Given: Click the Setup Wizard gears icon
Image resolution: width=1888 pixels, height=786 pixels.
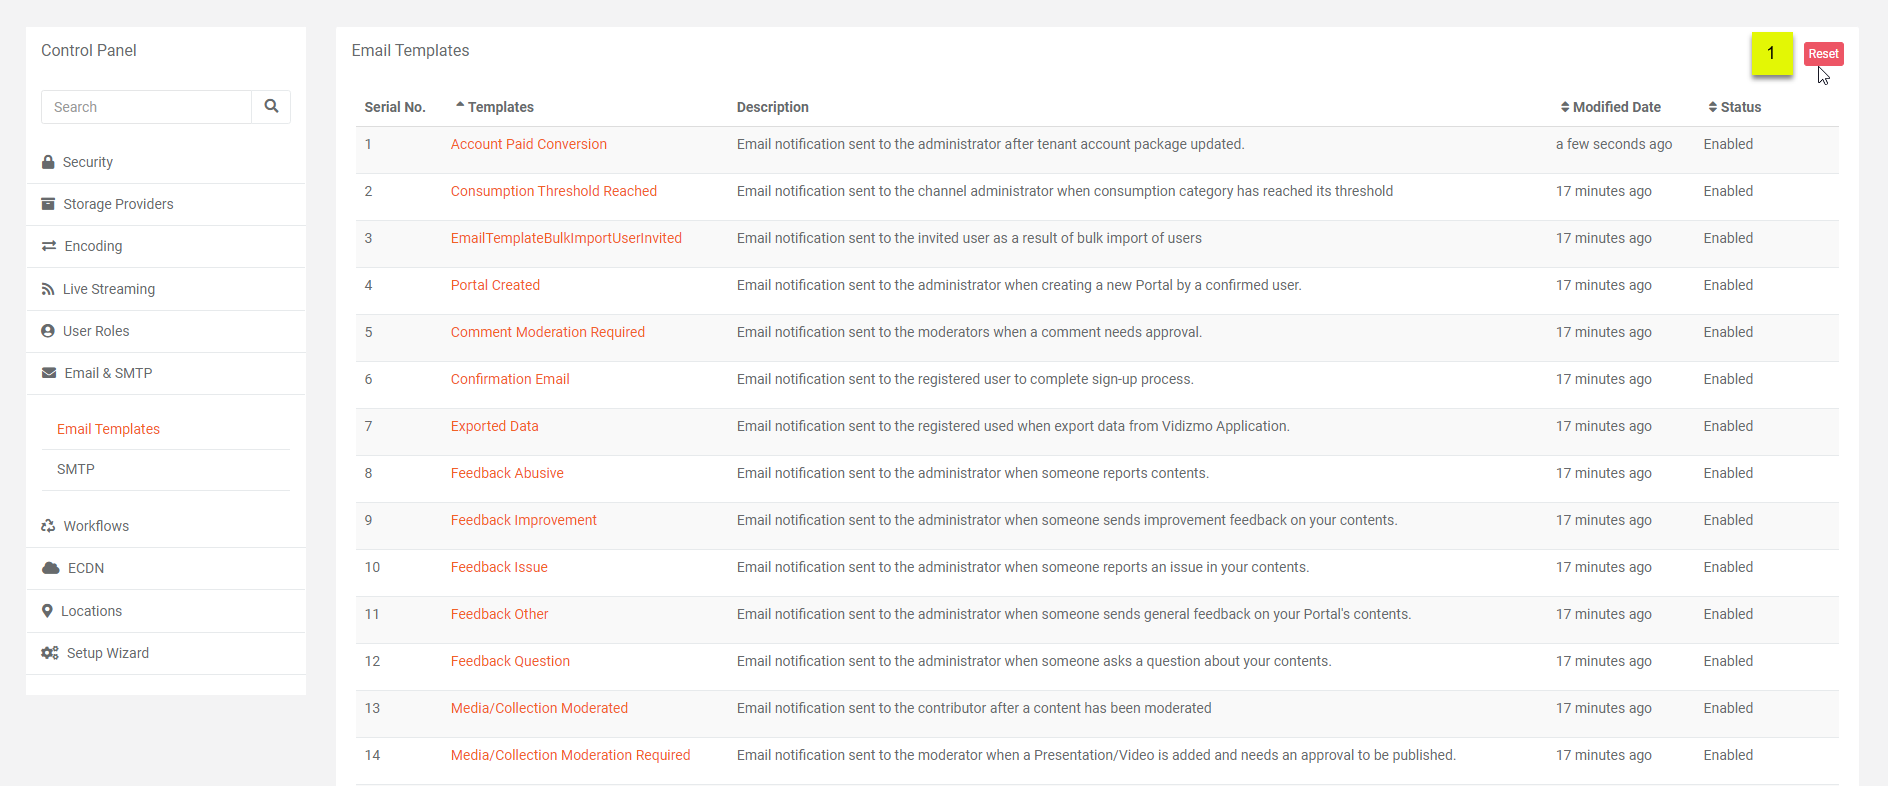Looking at the screenshot, I should [50, 653].
